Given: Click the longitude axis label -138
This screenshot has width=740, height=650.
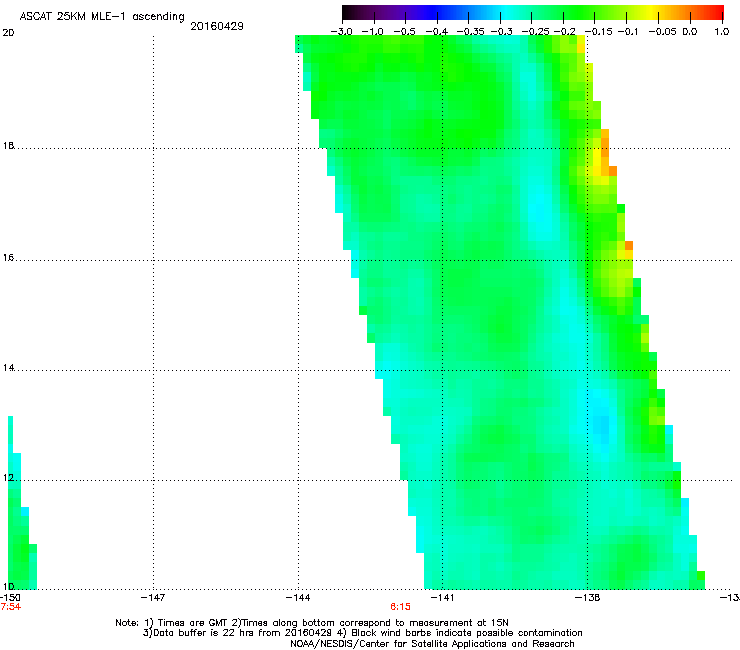Looking at the screenshot, I should pyautogui.click(x=588, y=598).
